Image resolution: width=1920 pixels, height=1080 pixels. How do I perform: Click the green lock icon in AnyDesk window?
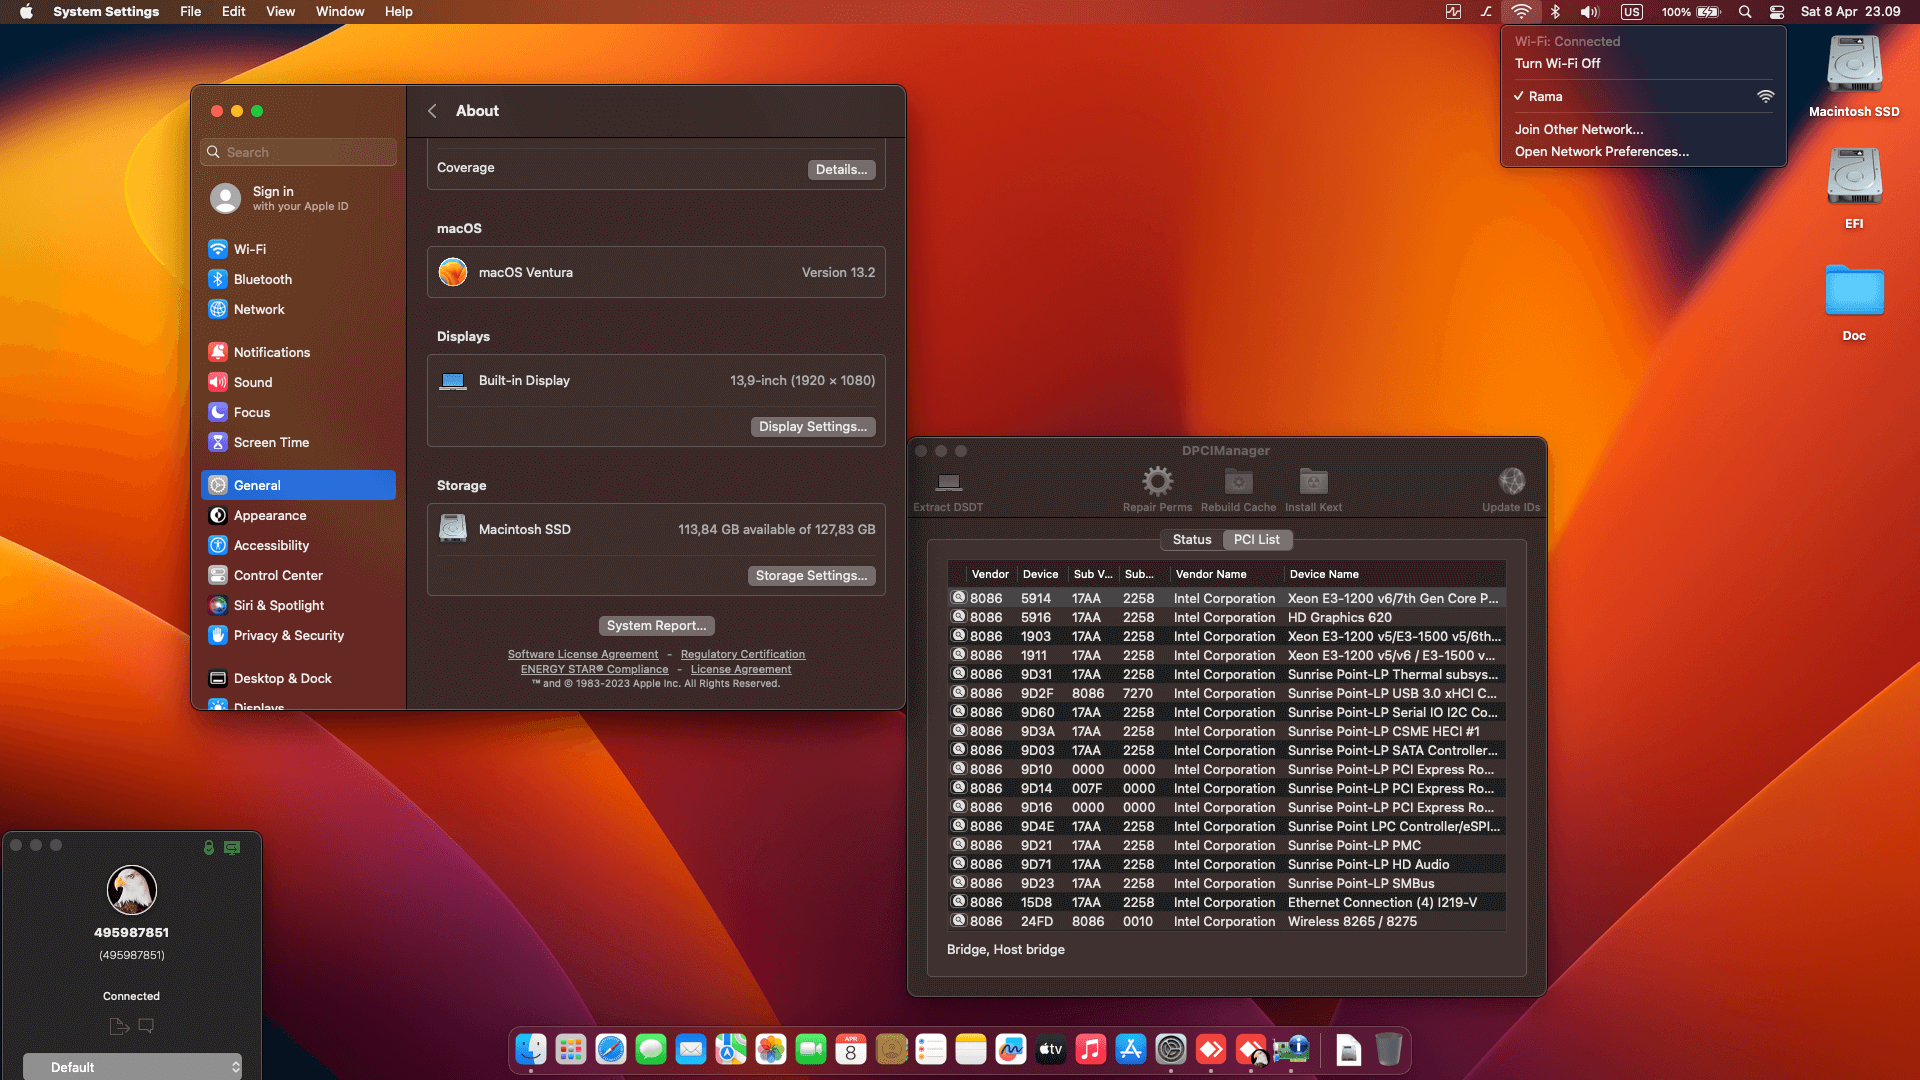[209, 847]
